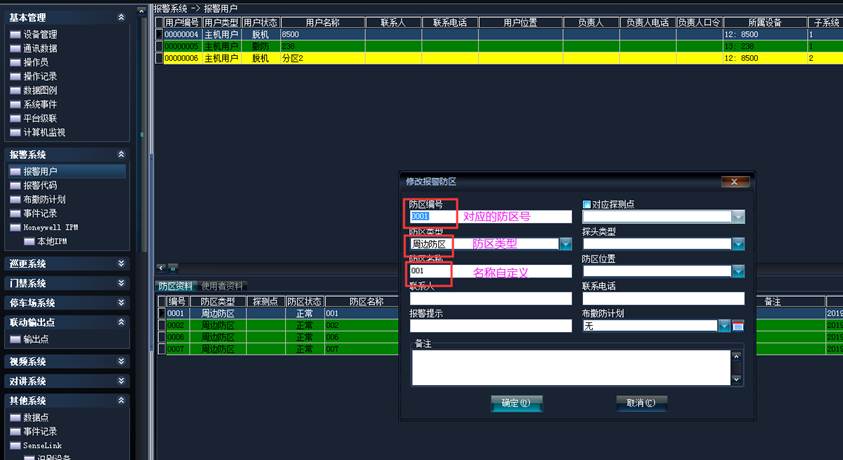The height and width of the screenshot is (460, 843).
Task: Switch to the 使用者资料 tab
Action: [222, 286]
